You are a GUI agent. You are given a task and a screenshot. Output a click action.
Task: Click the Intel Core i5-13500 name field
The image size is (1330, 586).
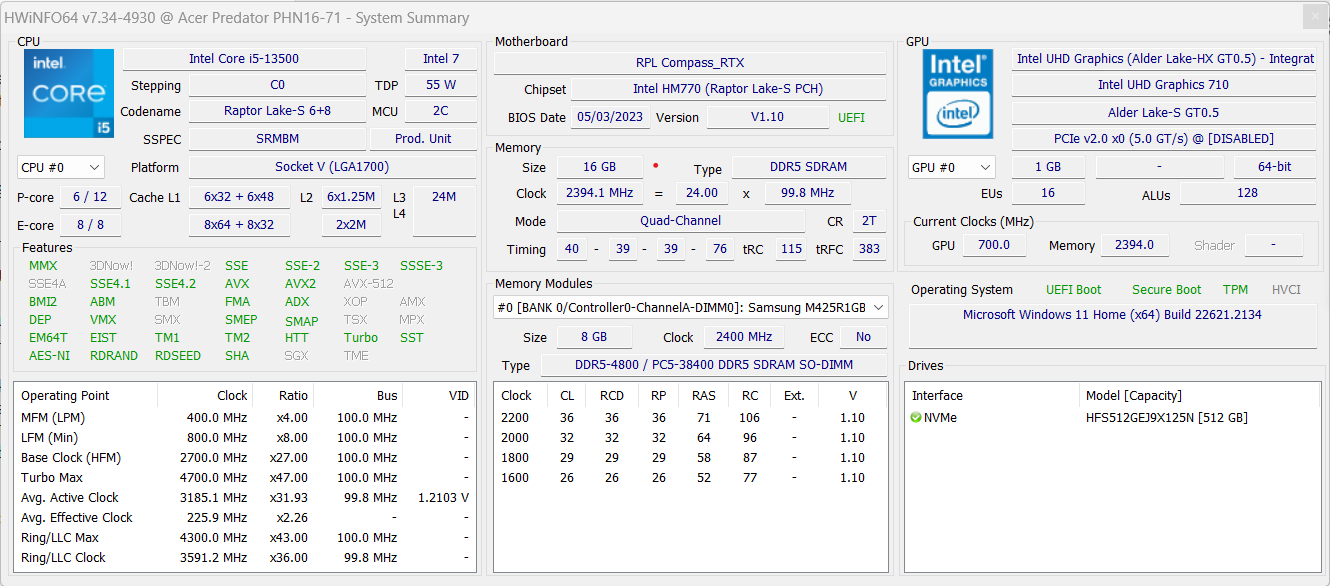click(x=244, y=59)
